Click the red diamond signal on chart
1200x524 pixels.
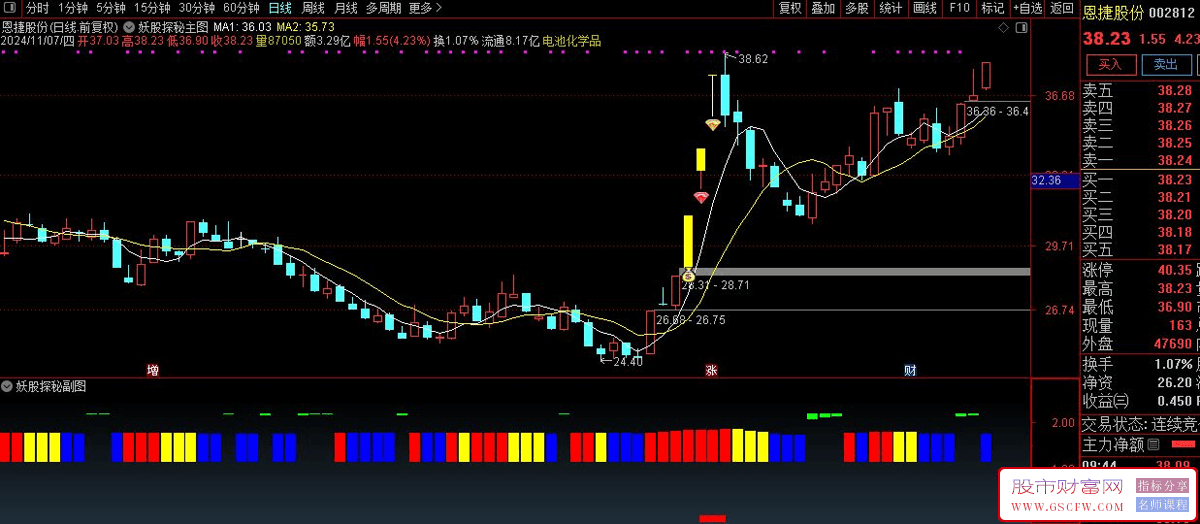[x=701, y=196]
